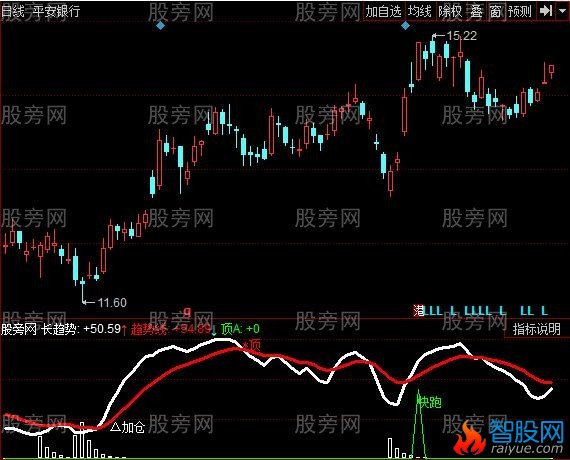Open the 预测 forecast tool
This screenshot has width=570, height=460.
[520, 12]
